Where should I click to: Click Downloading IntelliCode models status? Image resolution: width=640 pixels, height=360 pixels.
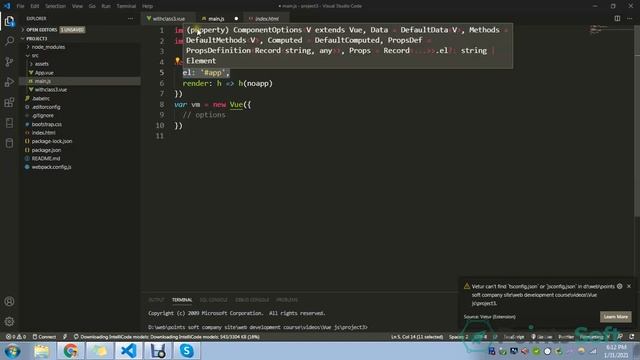(167, 337)
